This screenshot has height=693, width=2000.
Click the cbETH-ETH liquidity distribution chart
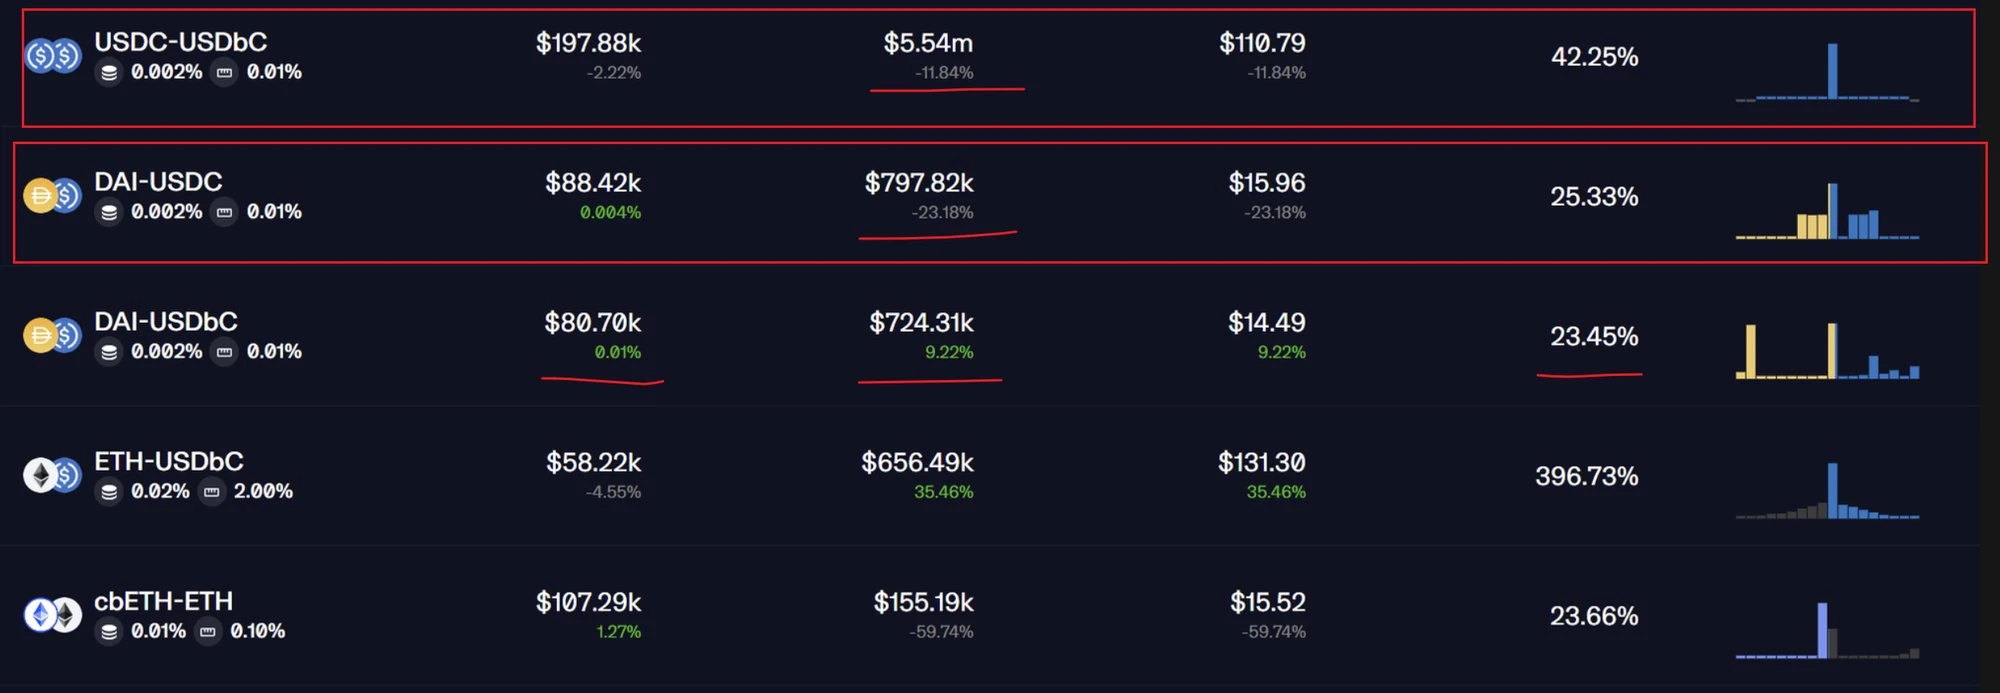[x=1827, y=631]
